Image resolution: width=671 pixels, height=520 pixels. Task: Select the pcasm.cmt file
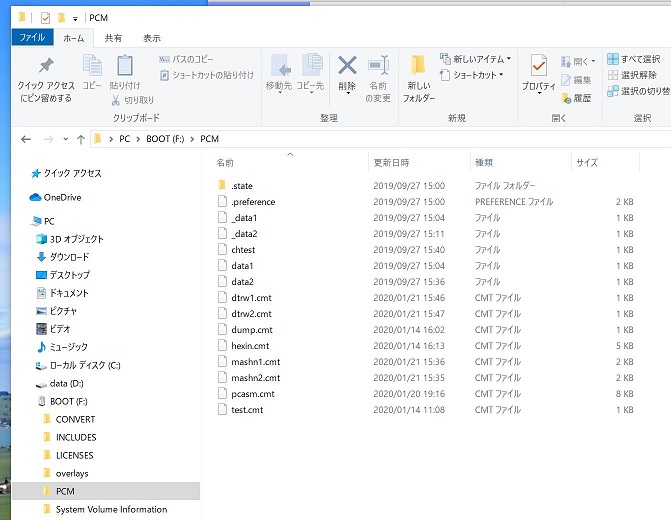[x=246, y=394]
